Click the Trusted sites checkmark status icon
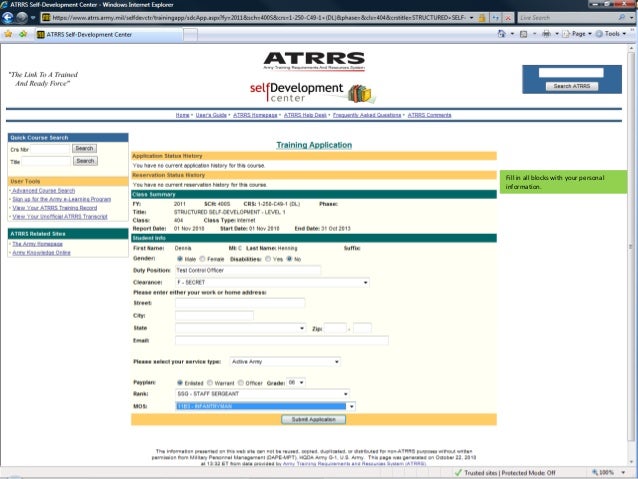 (458, 472)
